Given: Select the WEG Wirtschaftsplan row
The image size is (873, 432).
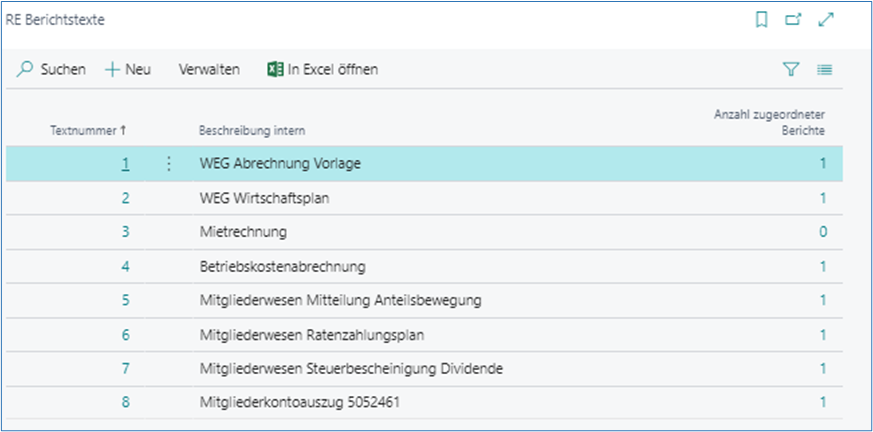Looking at the screenshot, I should (x=264, y=198).
